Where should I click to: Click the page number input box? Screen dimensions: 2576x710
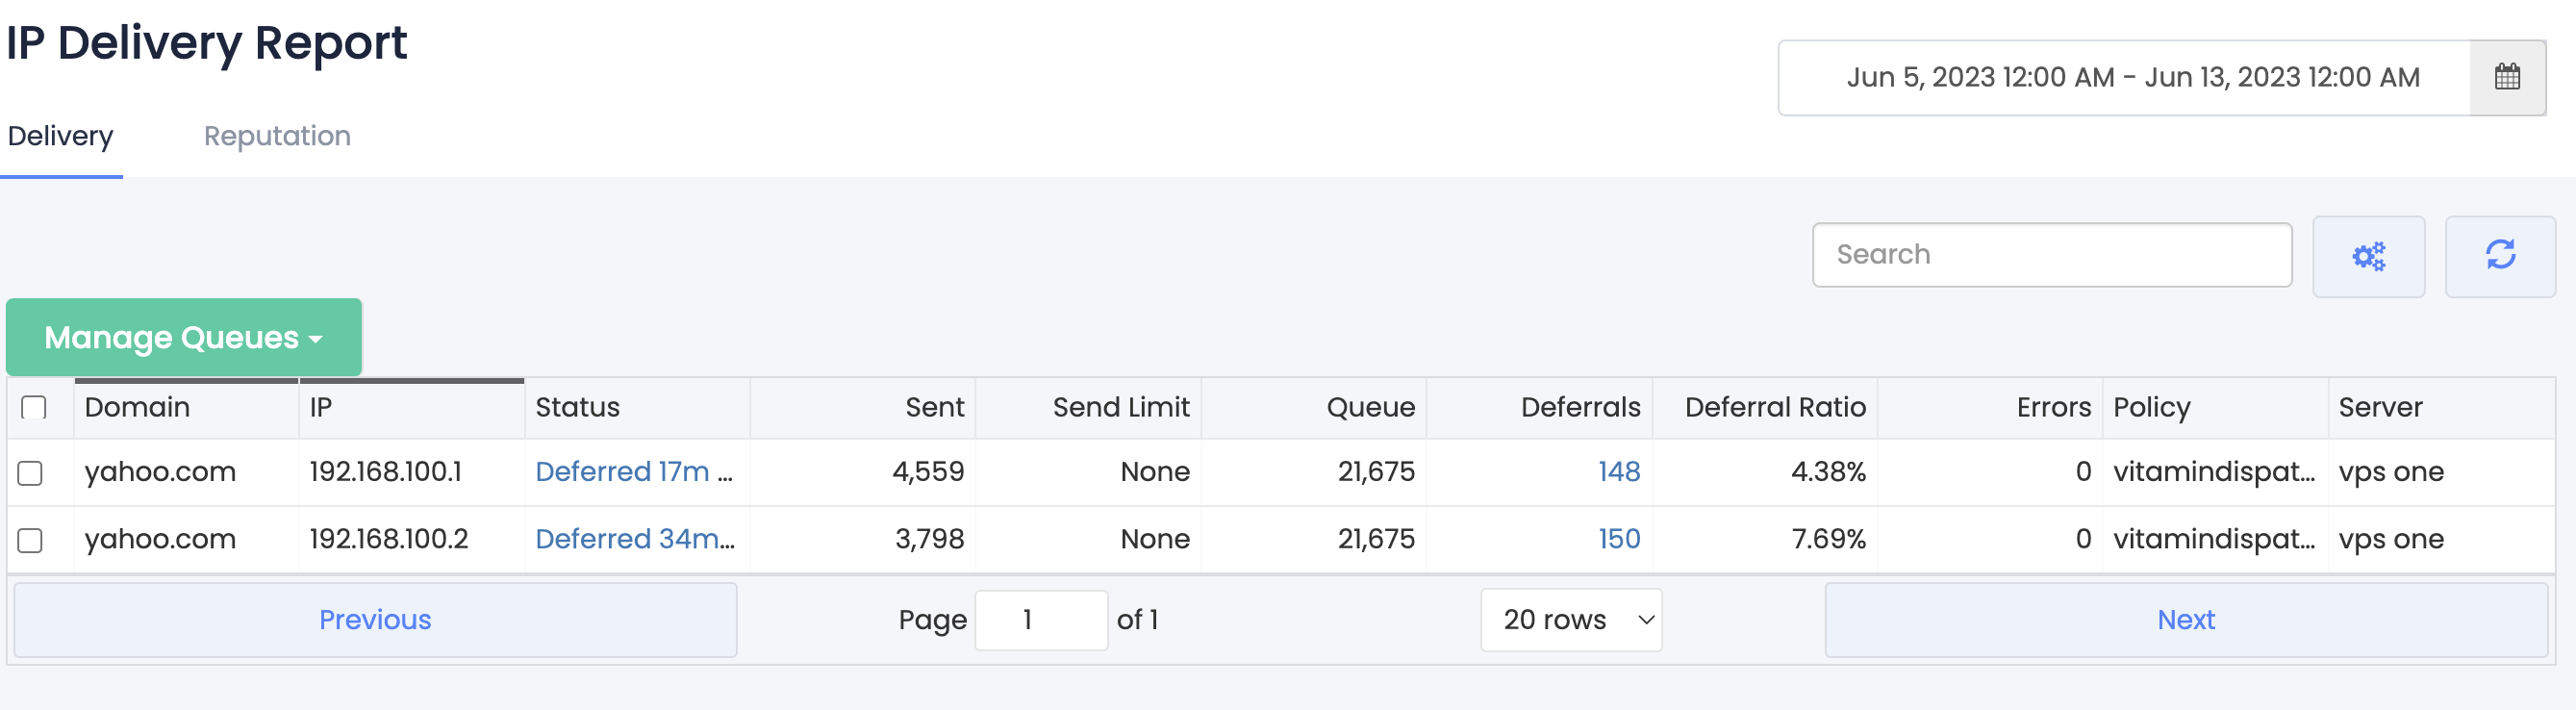coord(1041,620)
